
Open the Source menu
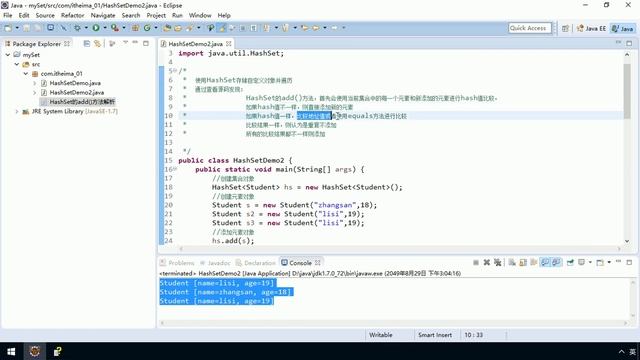[x=45, y=15]
